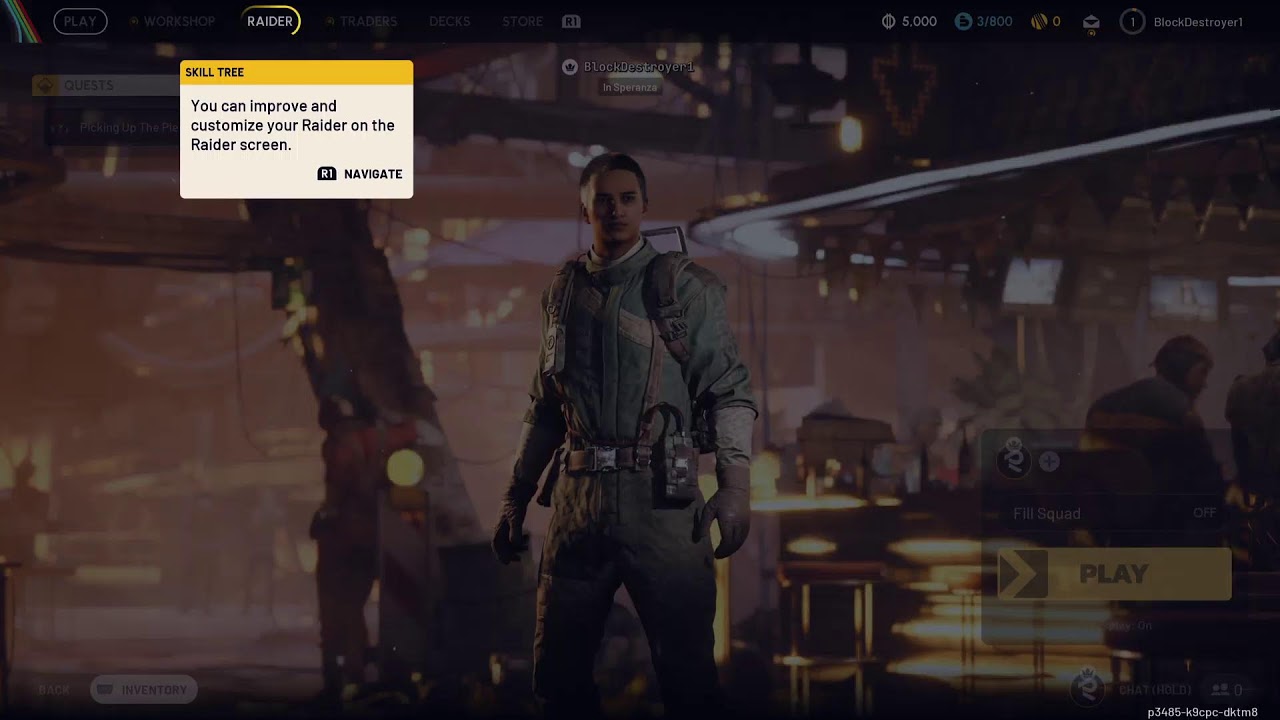1280x720 pixels.
Task: Toggle the Fill Squad setting
Action: 1114,513
